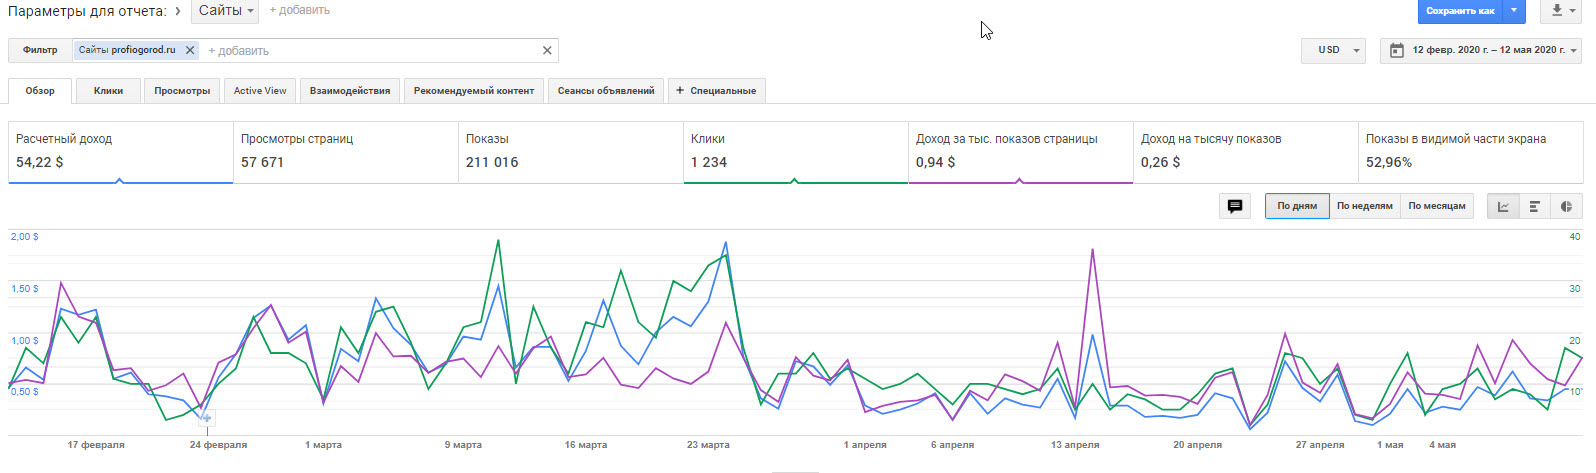Group the chart by weeks (По неделям)
Viewport: 1596px width, 473px height.
(x=1364, y=206)
